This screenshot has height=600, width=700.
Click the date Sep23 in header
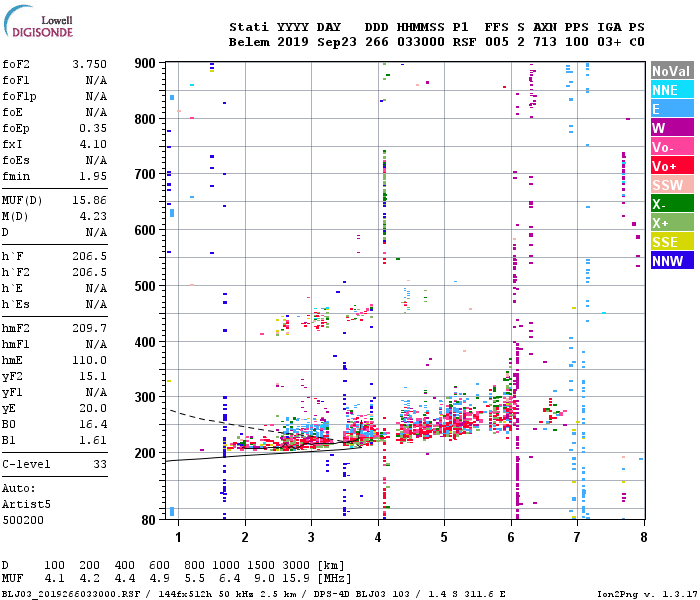337,42
